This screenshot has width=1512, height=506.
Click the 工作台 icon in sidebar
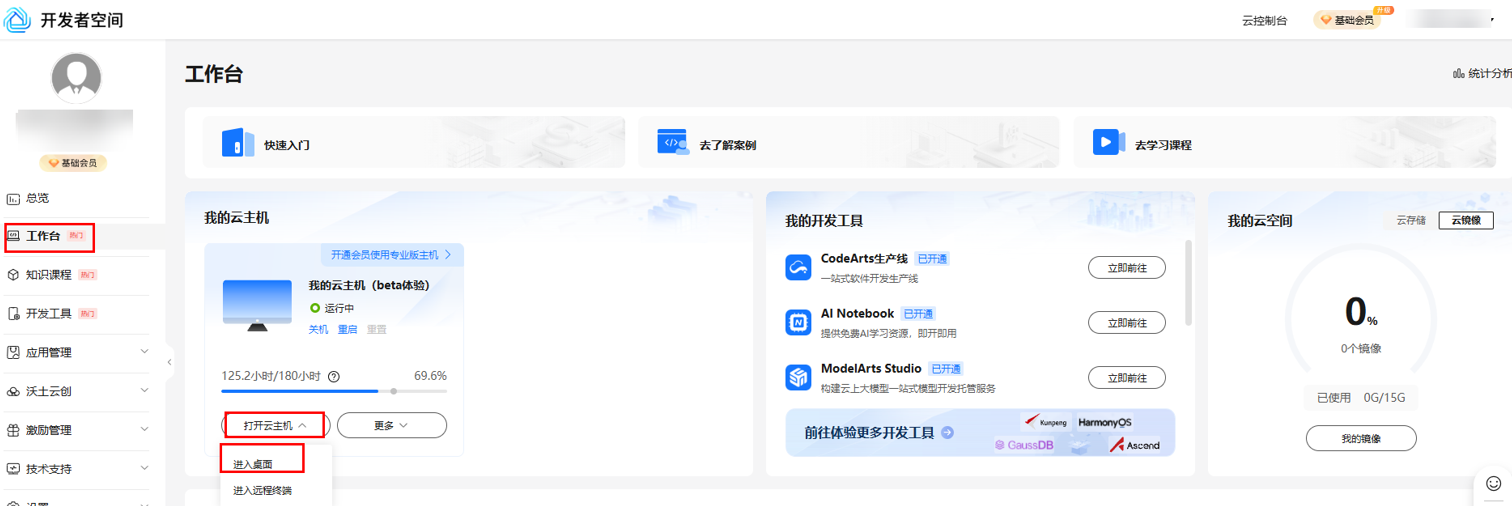pyautogui.click(x=13, y=236)
